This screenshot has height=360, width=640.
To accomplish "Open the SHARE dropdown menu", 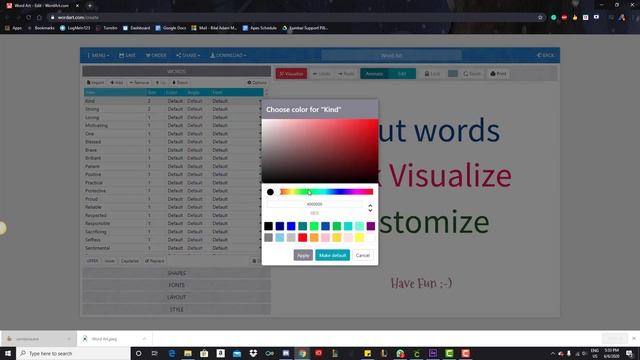I will [188, 55].
